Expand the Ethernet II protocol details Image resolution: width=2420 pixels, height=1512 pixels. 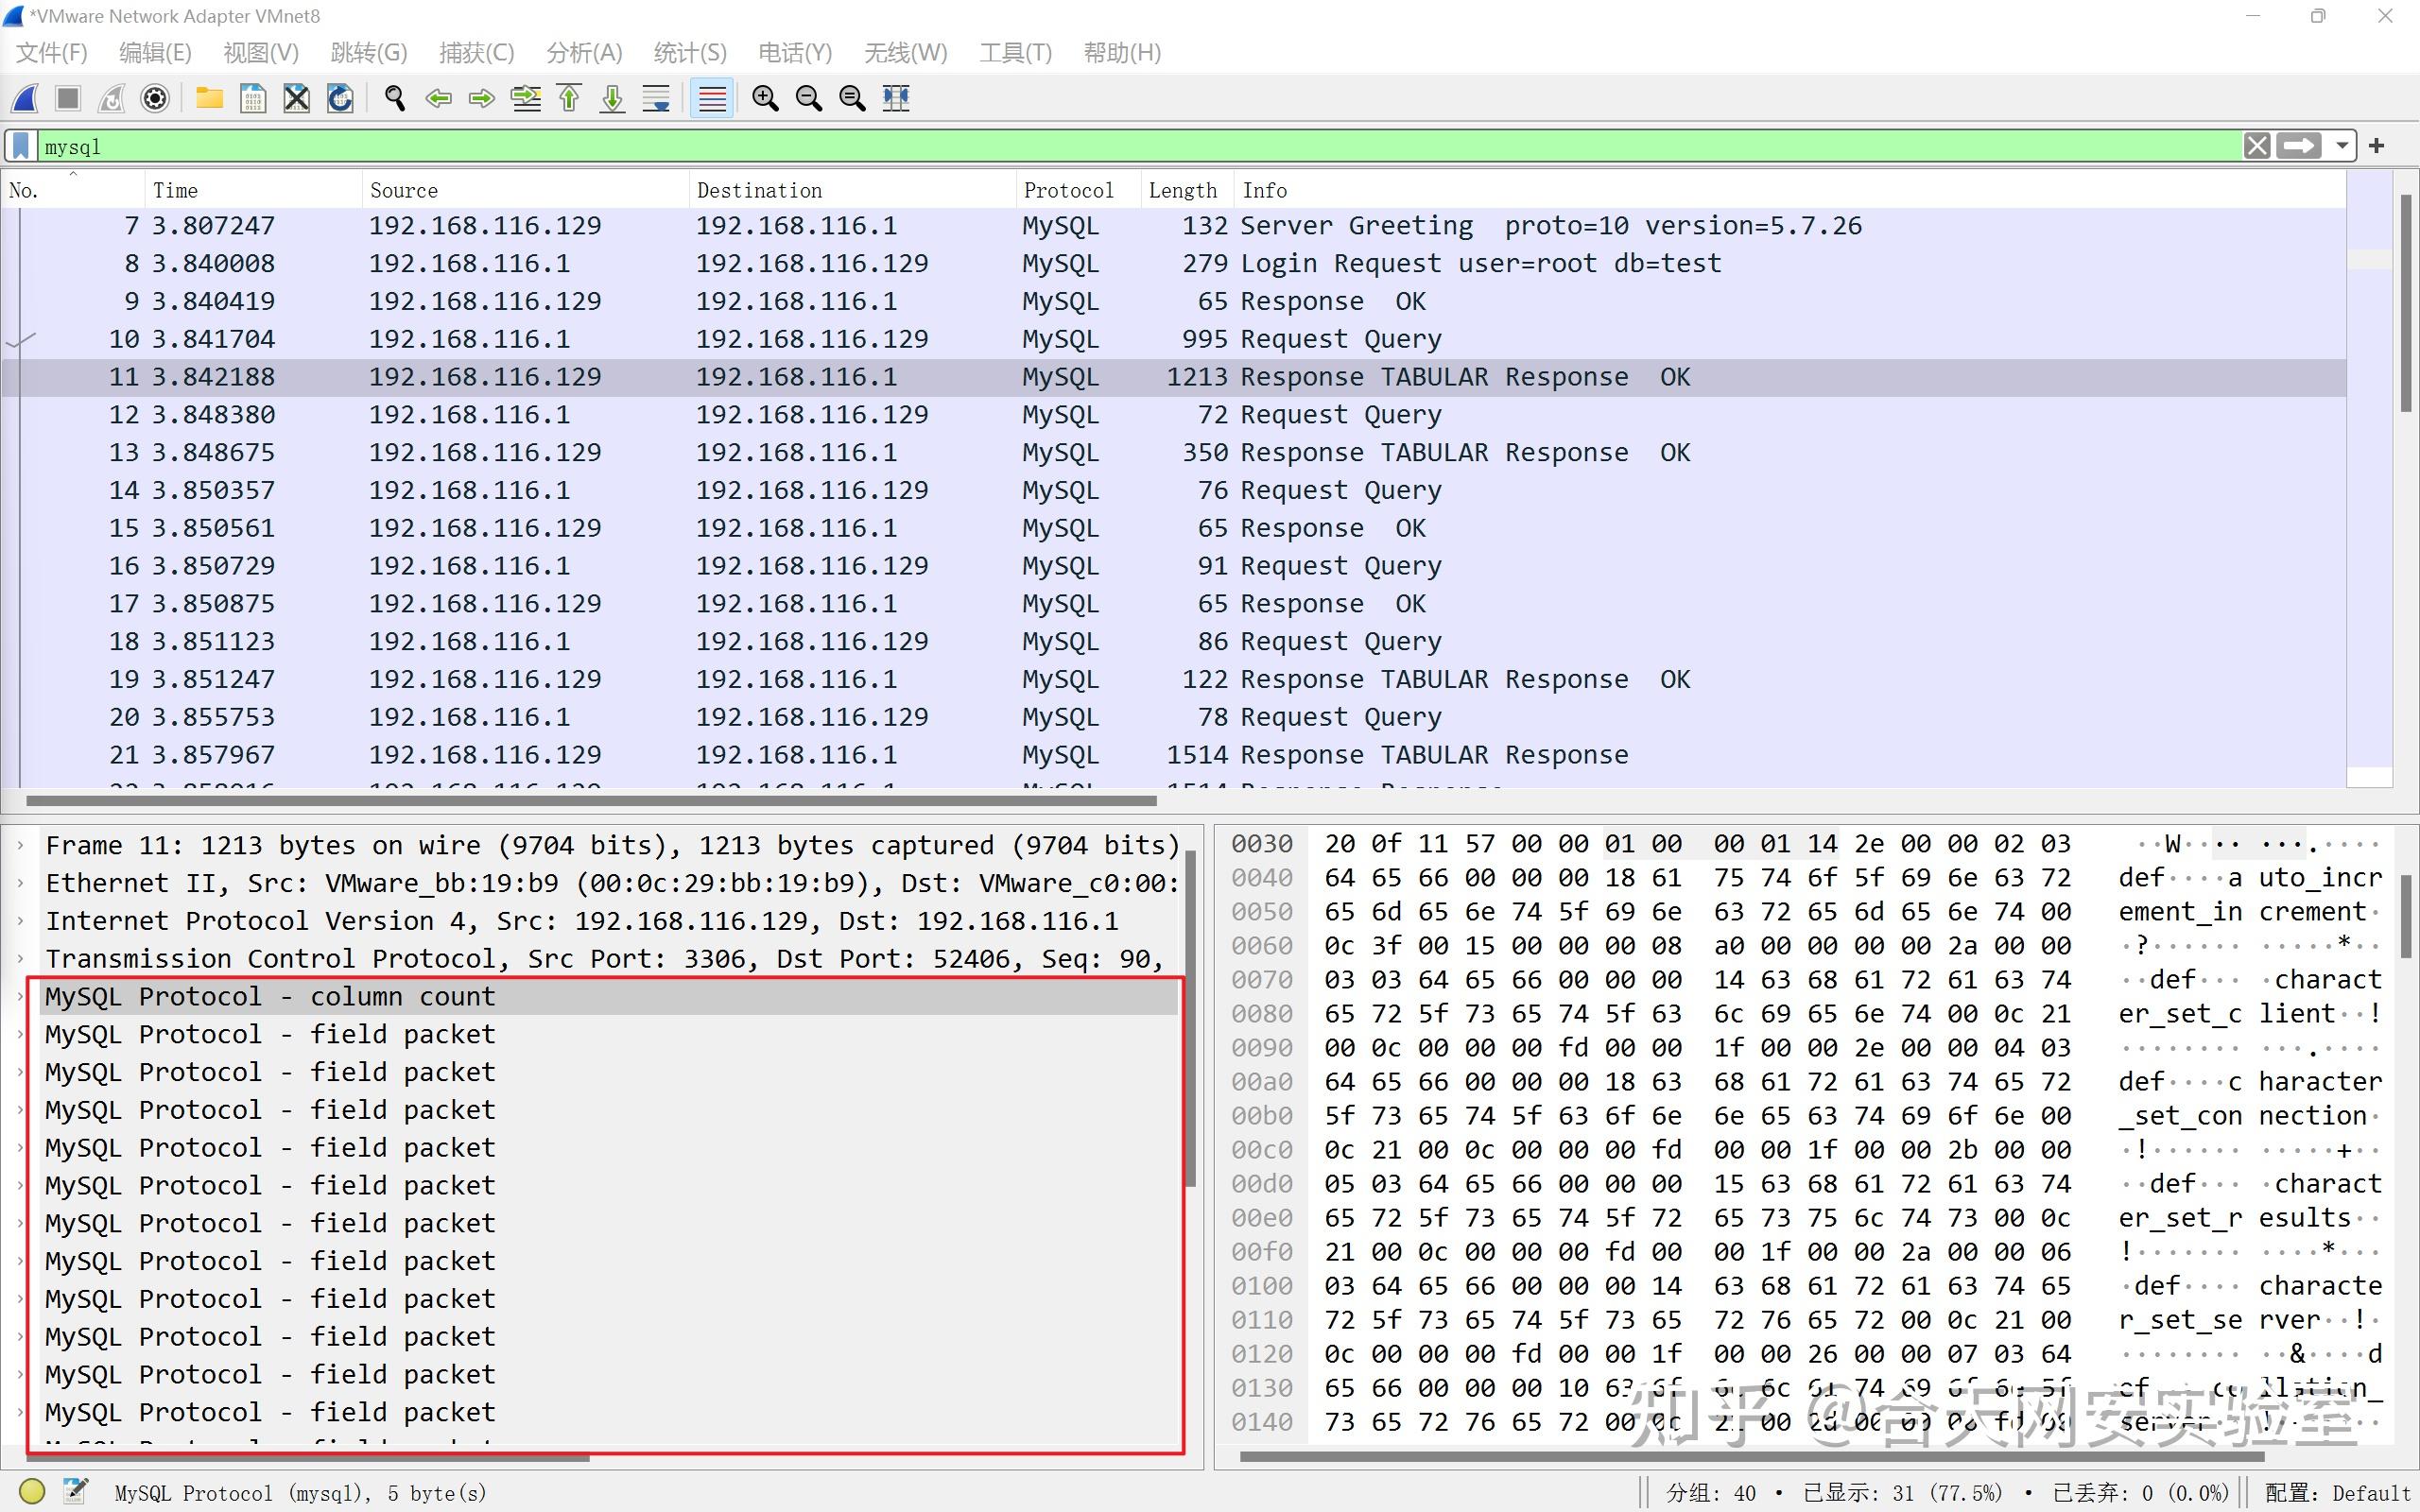(20, 882)
